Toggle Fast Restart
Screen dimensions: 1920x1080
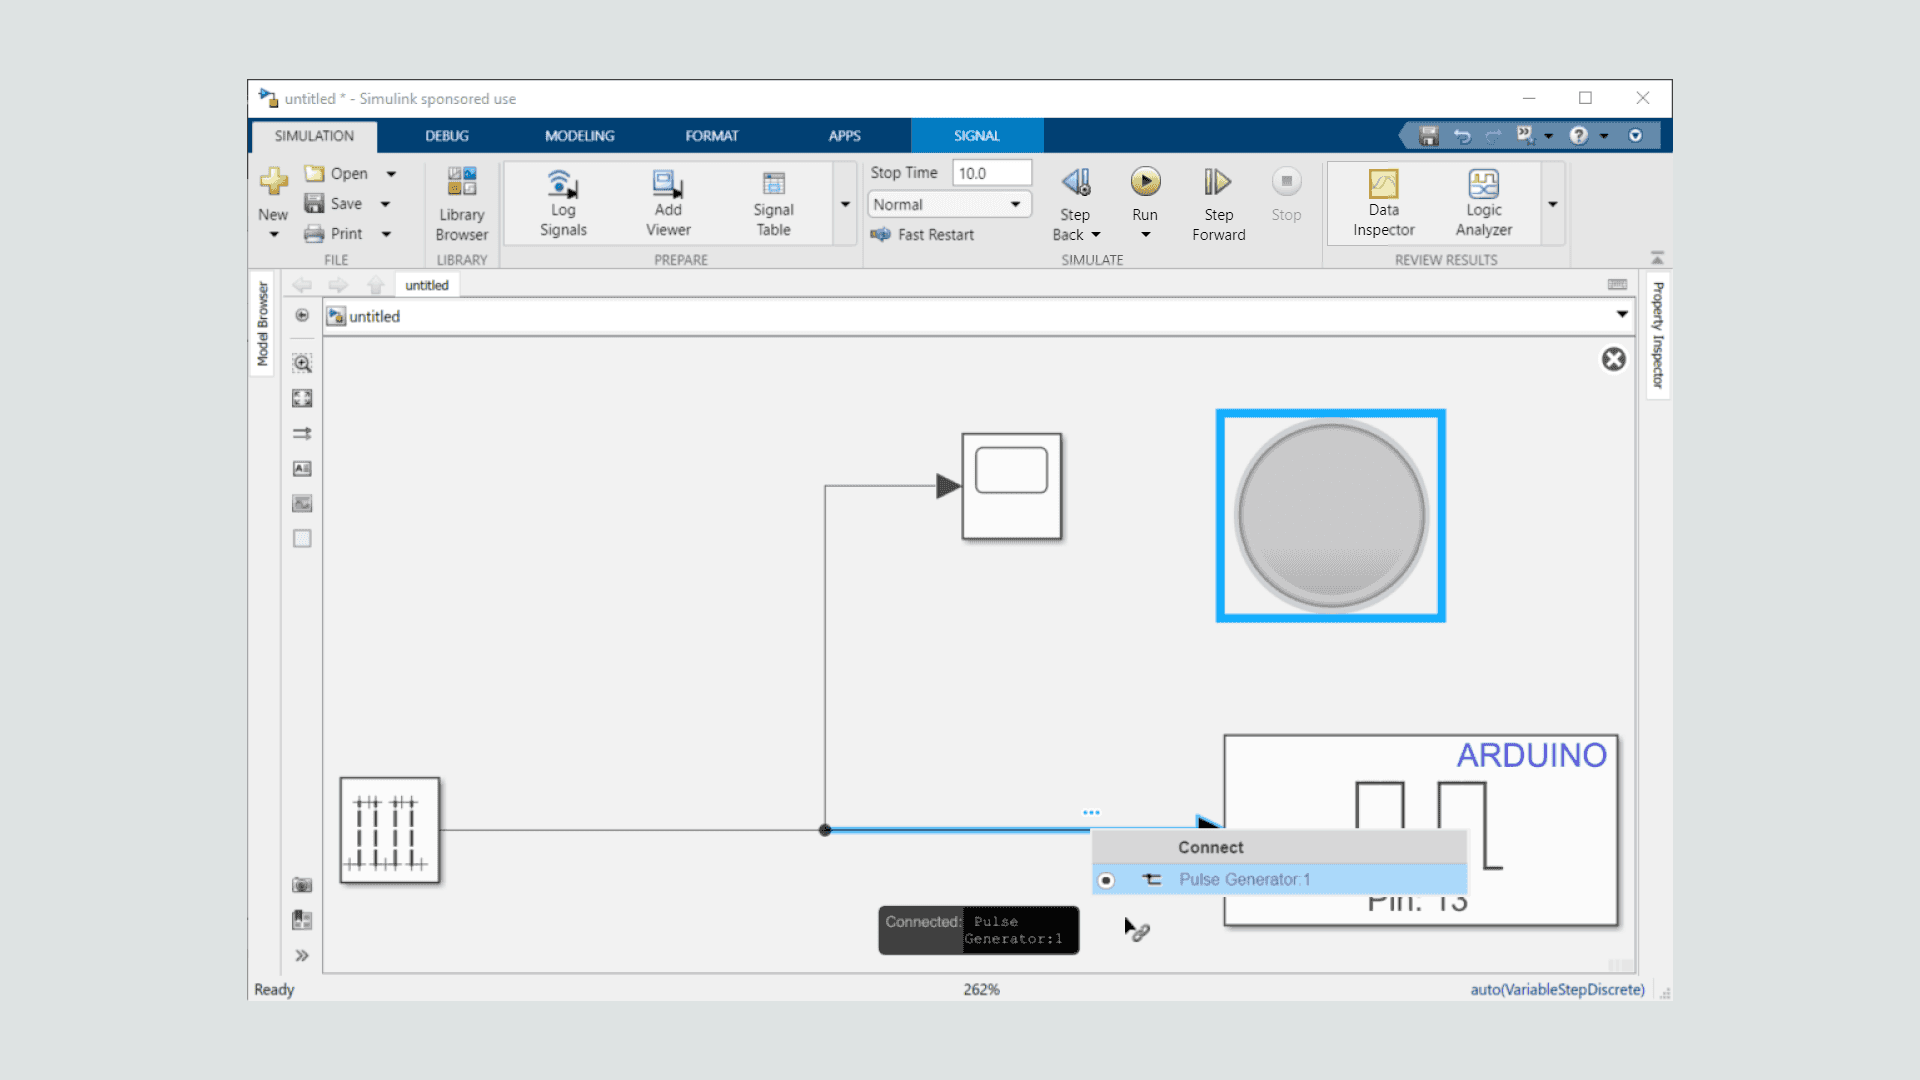point(923,234)
